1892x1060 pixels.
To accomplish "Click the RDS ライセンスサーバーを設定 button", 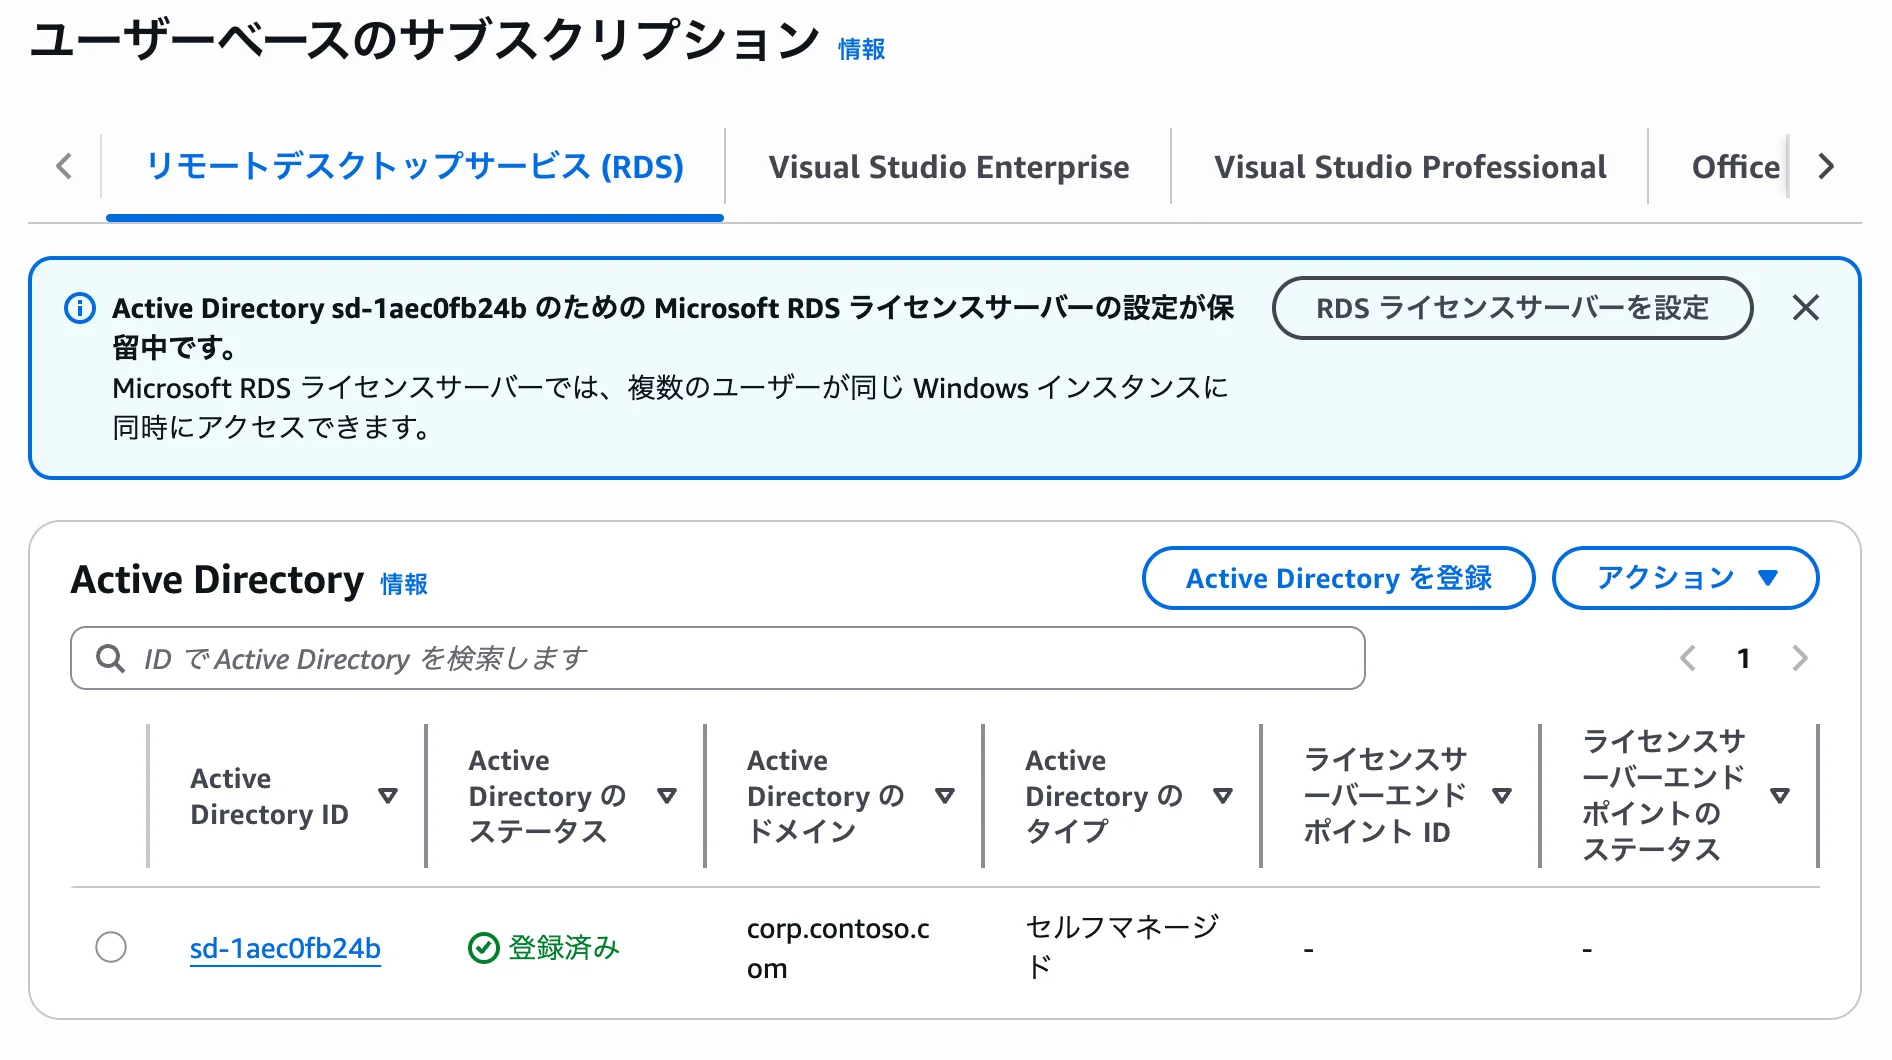I will click(x=1511, y=308).
